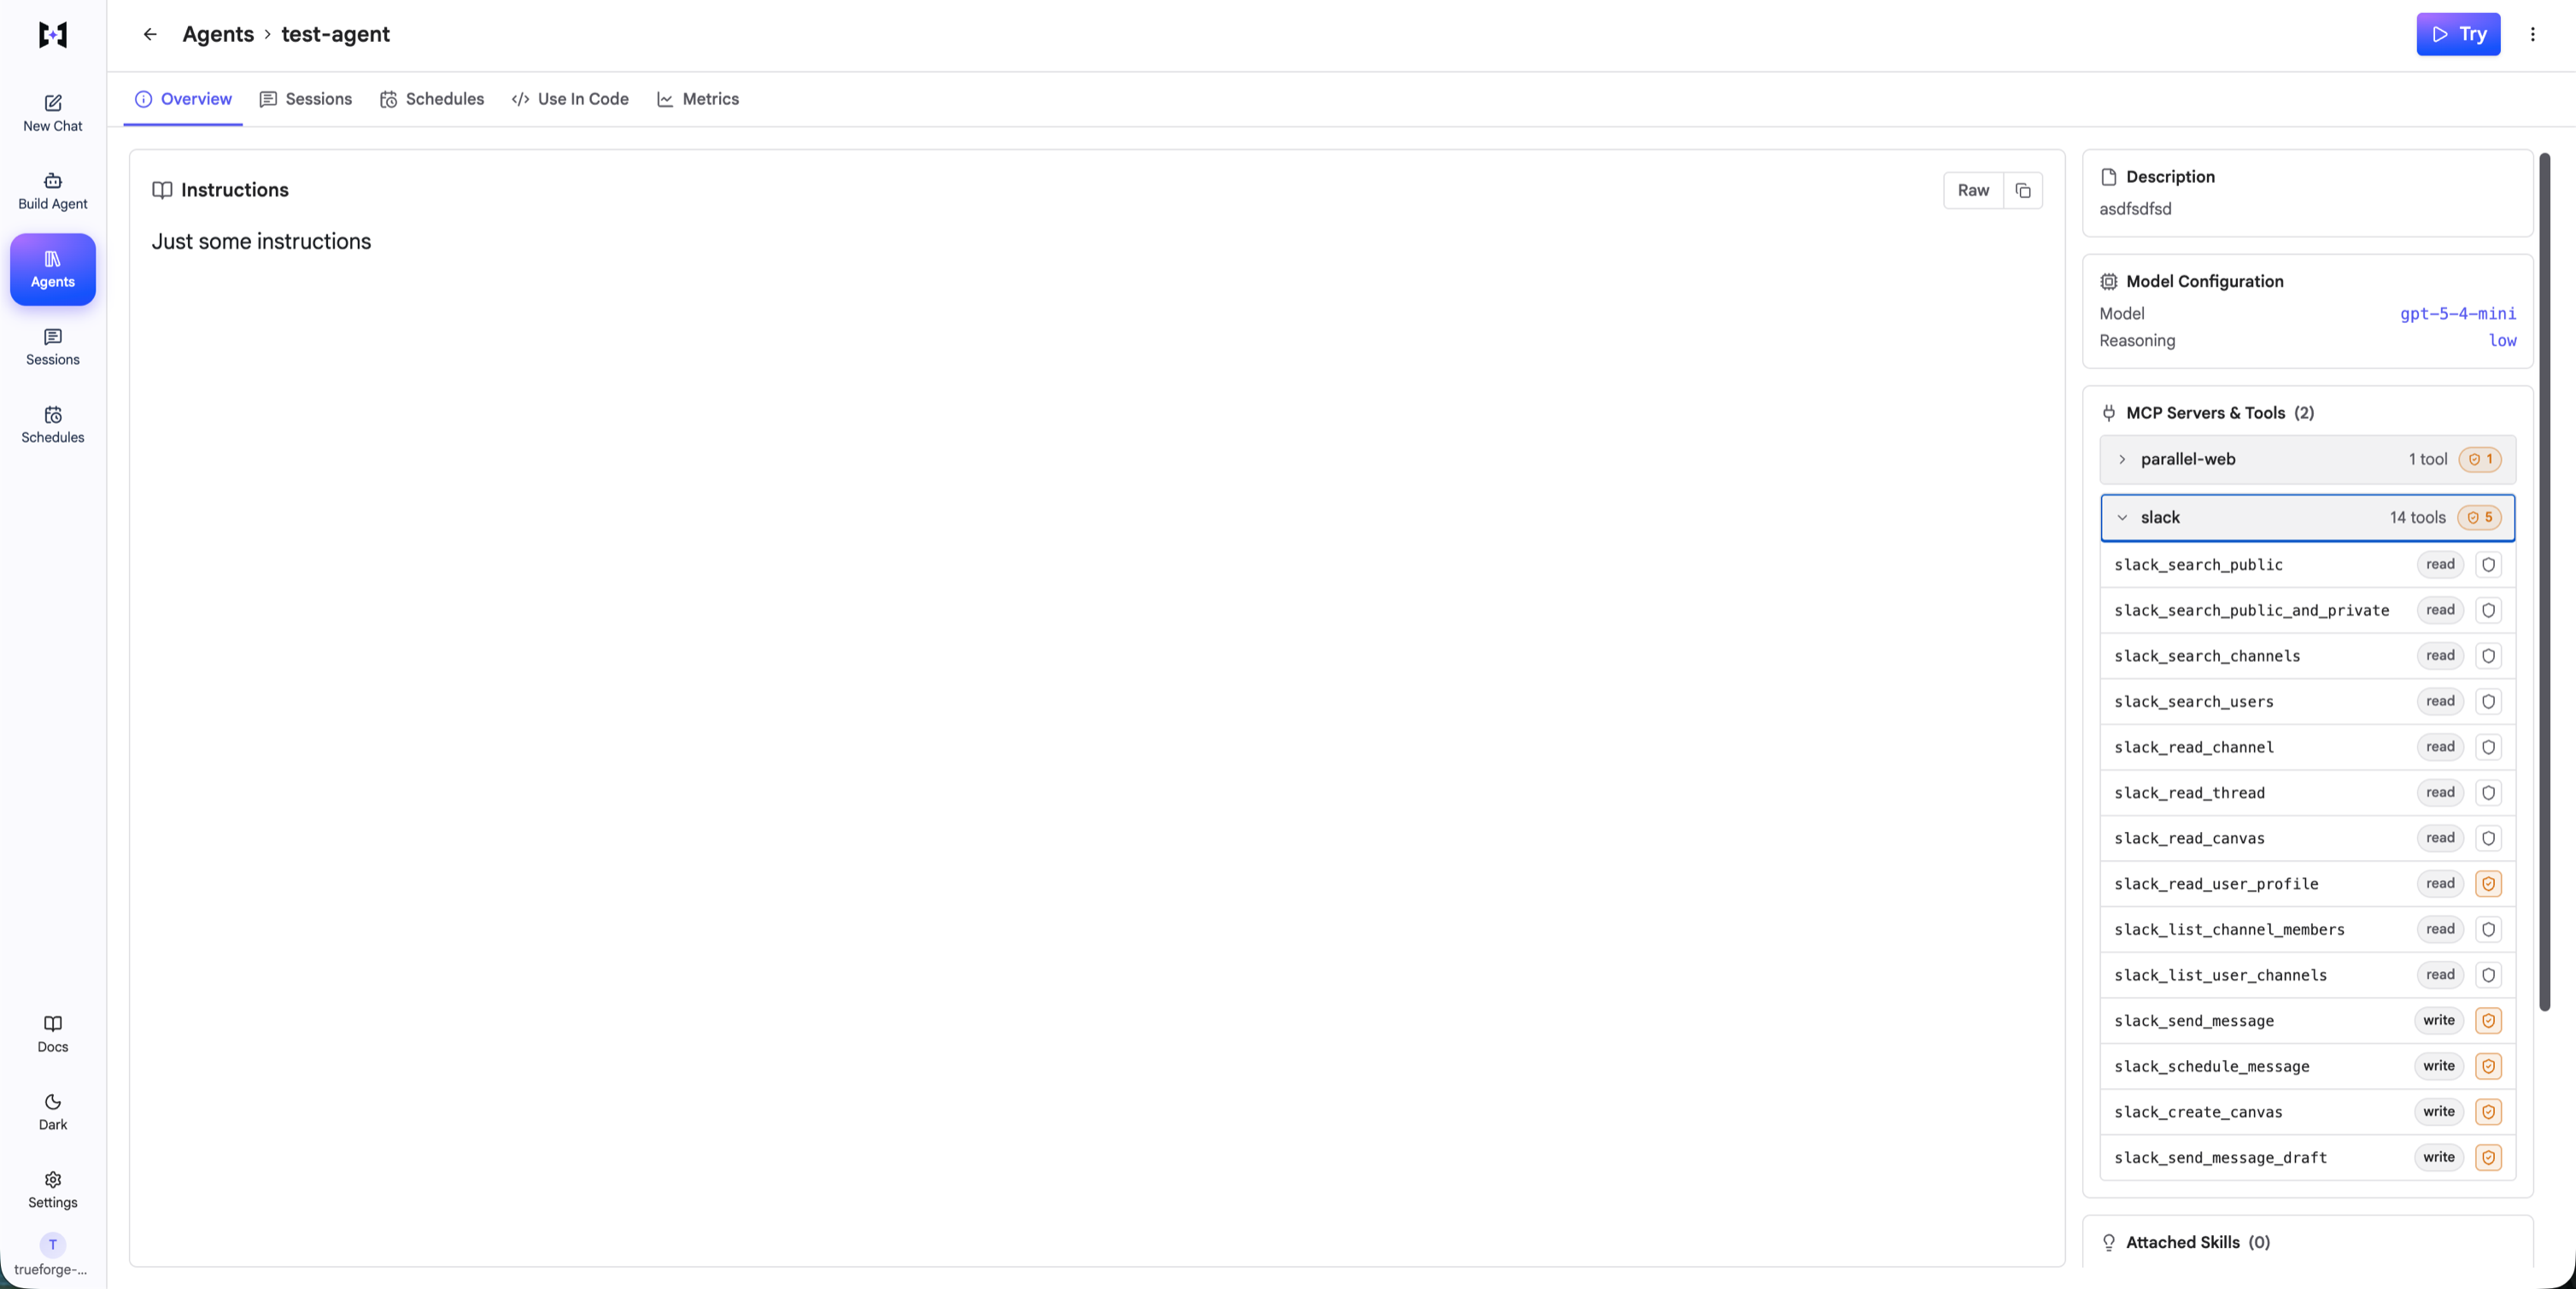This screenshot has height=1289, width=2576.
Task: Toggle shield for slack_read_channel
Action: [2488, 747]
